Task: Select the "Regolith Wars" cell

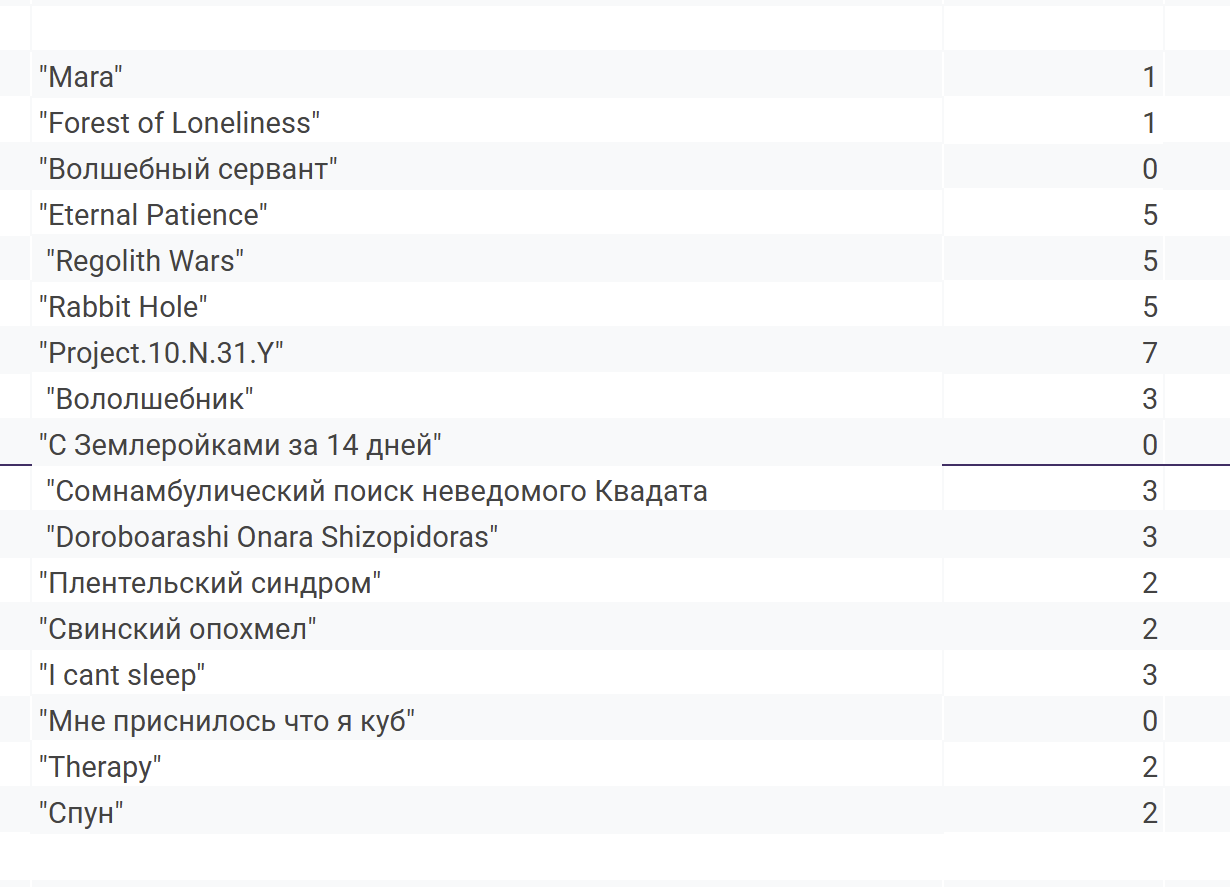Action: pos(487,260)
